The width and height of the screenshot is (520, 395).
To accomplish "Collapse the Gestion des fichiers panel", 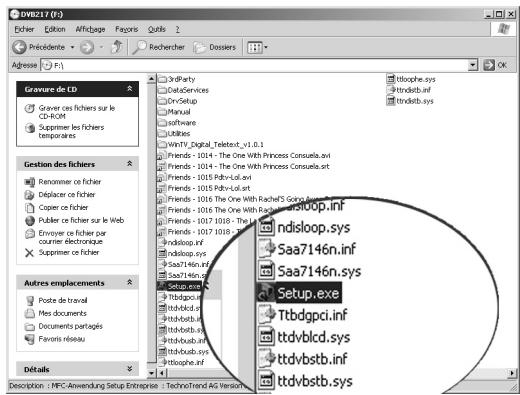I will click(x=130, y=164).
